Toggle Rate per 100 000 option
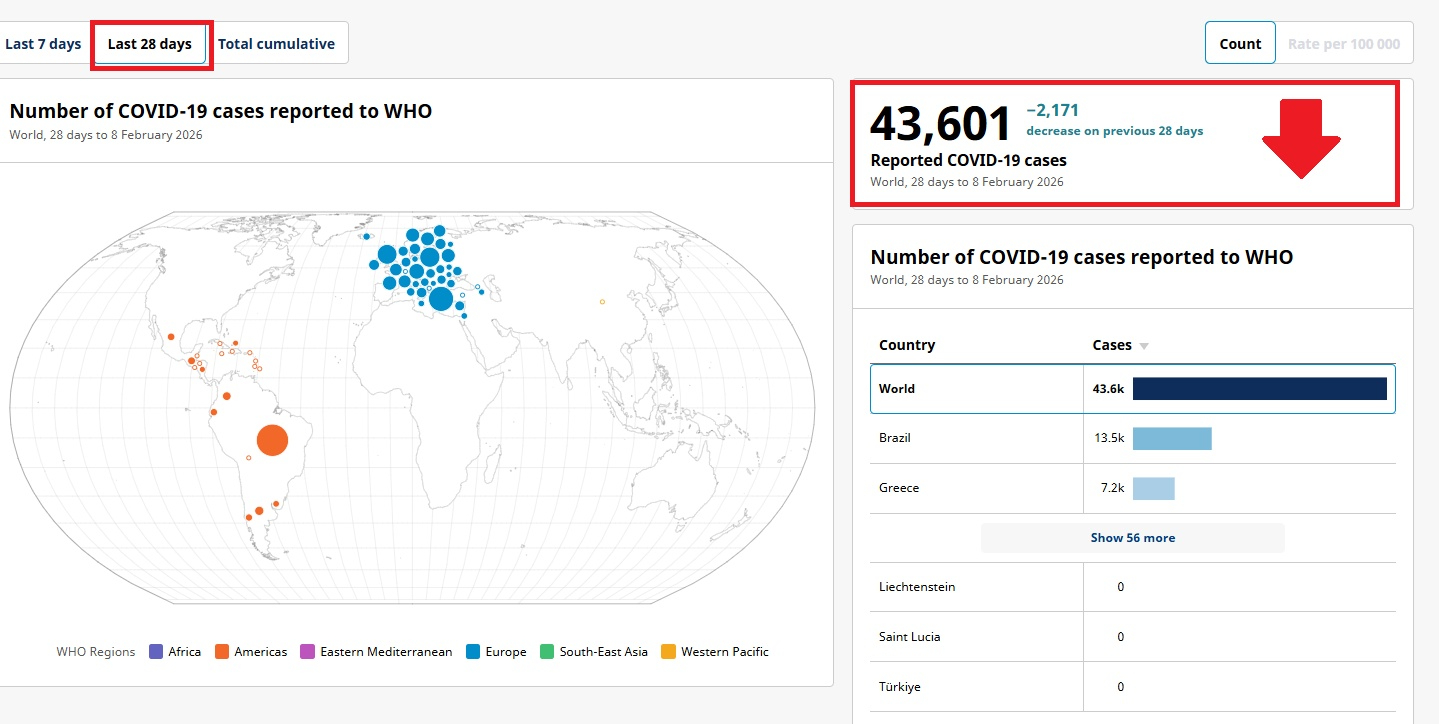 (1343, 44)
